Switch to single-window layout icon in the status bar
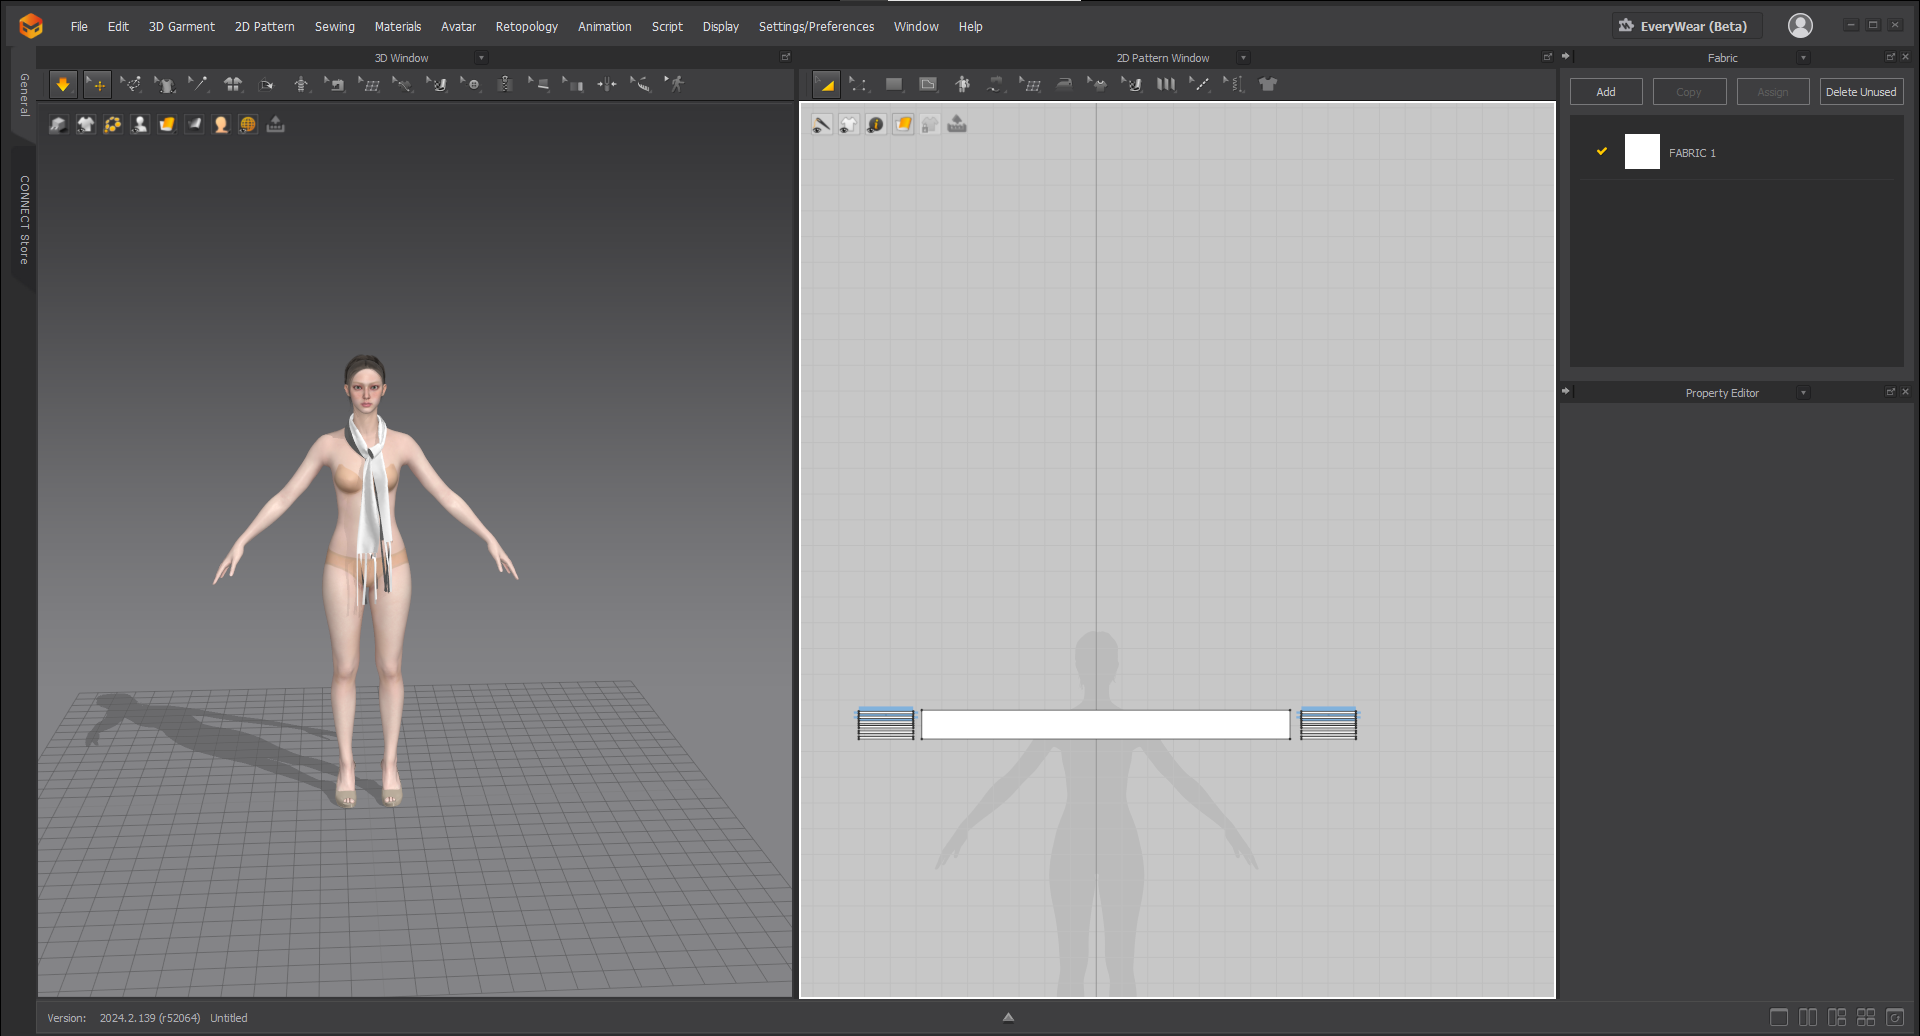 (1779, 1017)
